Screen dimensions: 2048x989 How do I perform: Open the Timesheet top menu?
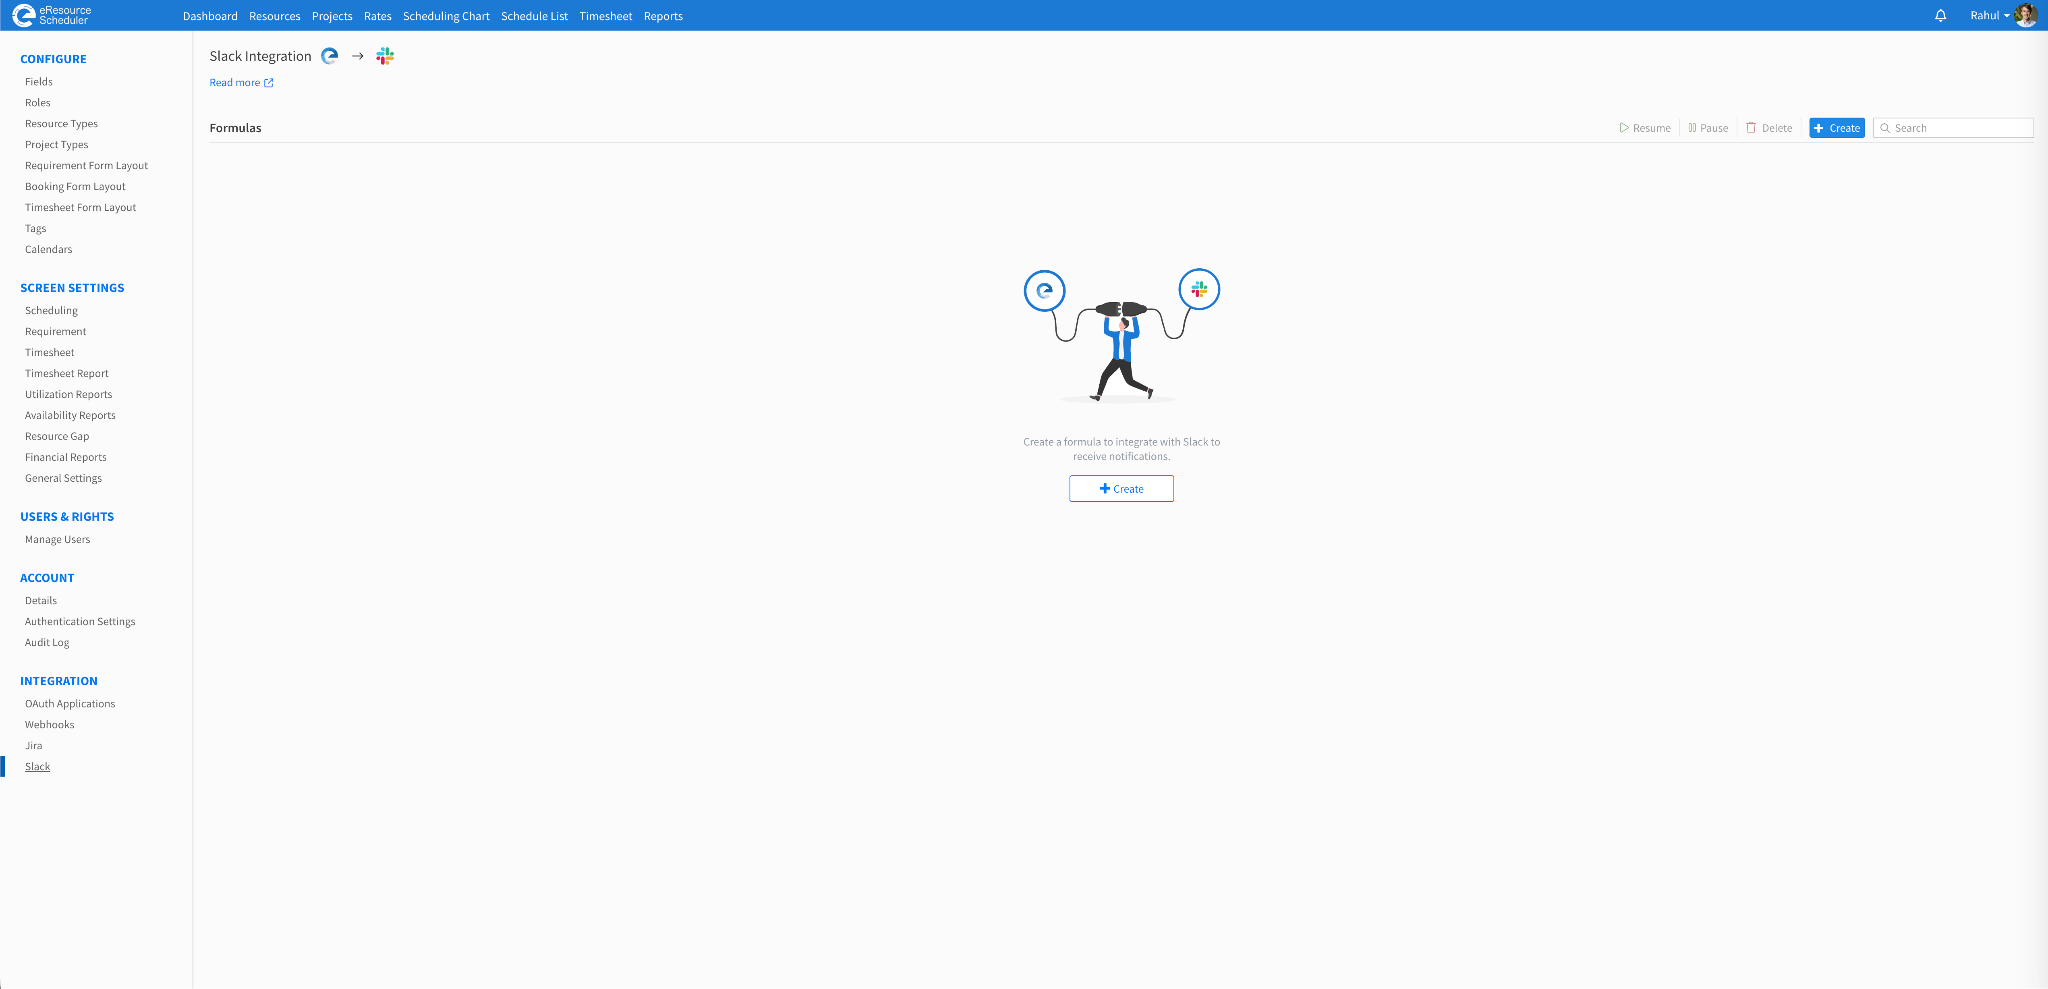pos(606,16)
